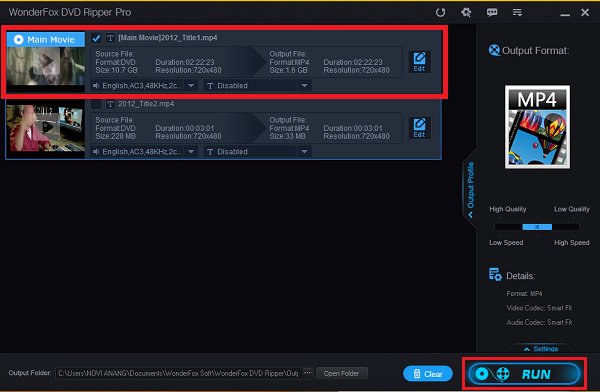This screenshot has height=392, width=600.
Task: Click the 'Audio Codec: Smart Fit' detail
Action: [x=539, y=322]
